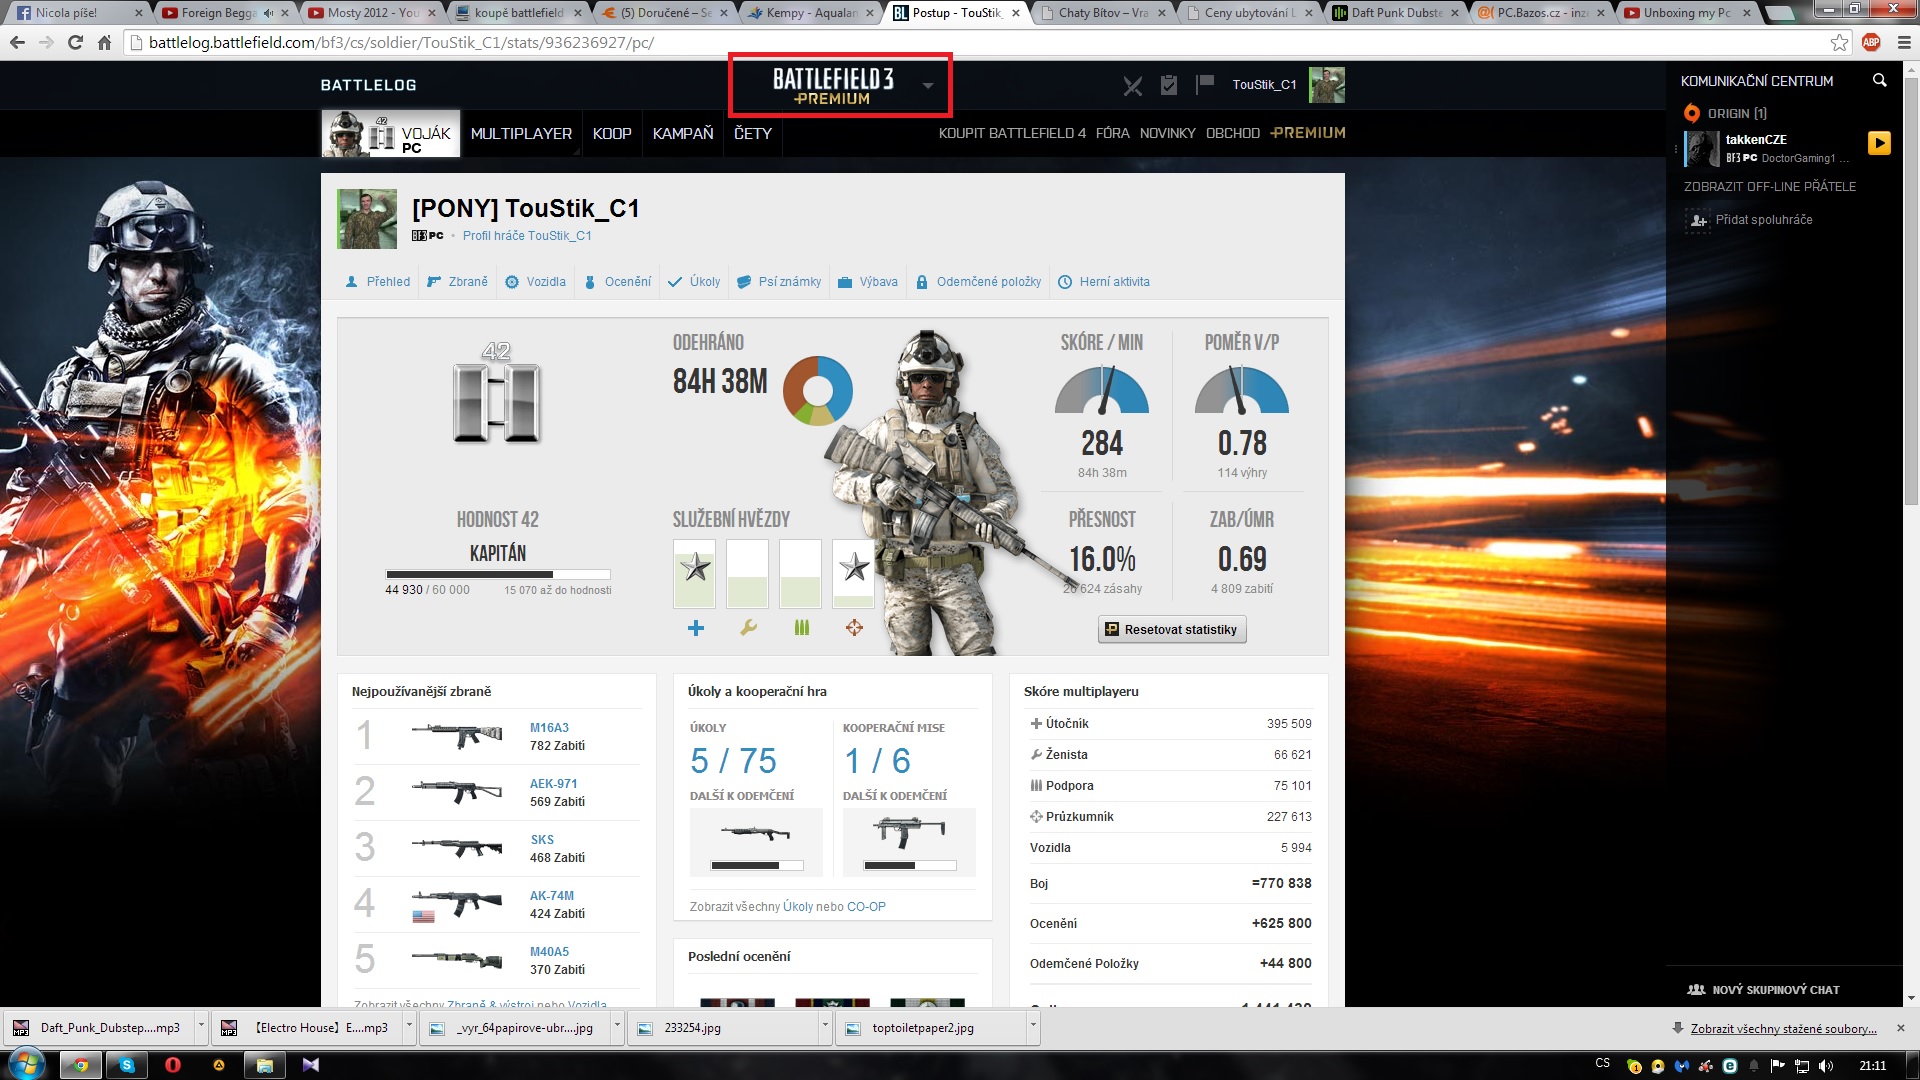Screen dimensions: 1920x1080
Task: Click the browser address bar URL
Action: click(401, 43)
